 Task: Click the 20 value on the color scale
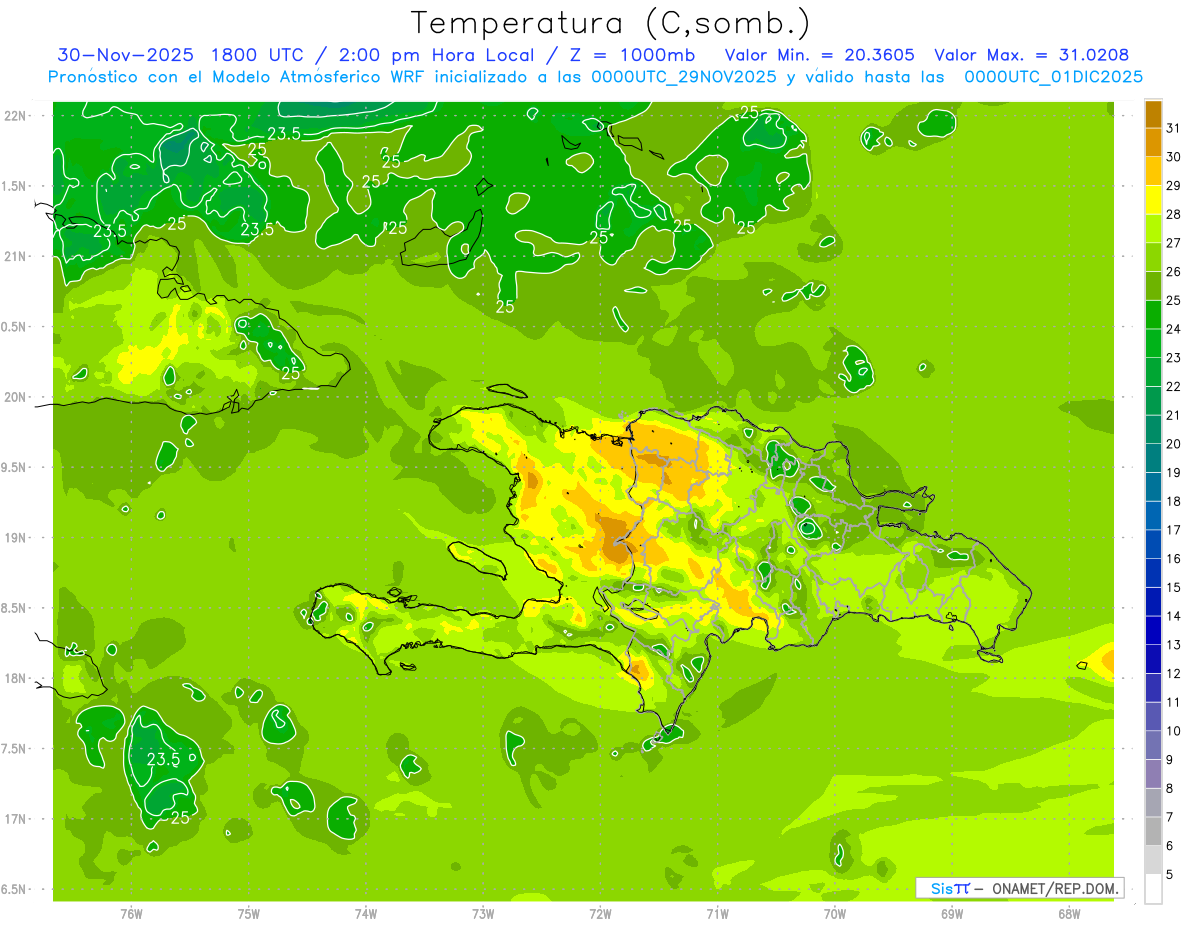click(x=1174, y=444)
